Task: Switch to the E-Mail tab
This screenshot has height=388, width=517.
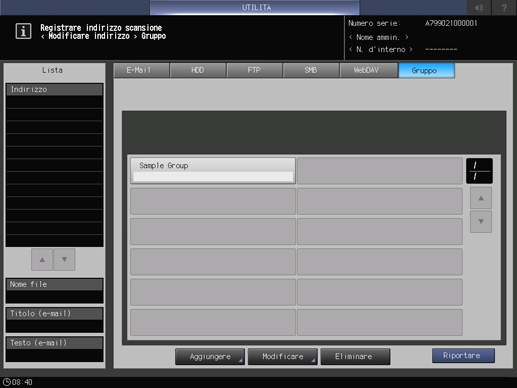Action: tap(141, 70)
